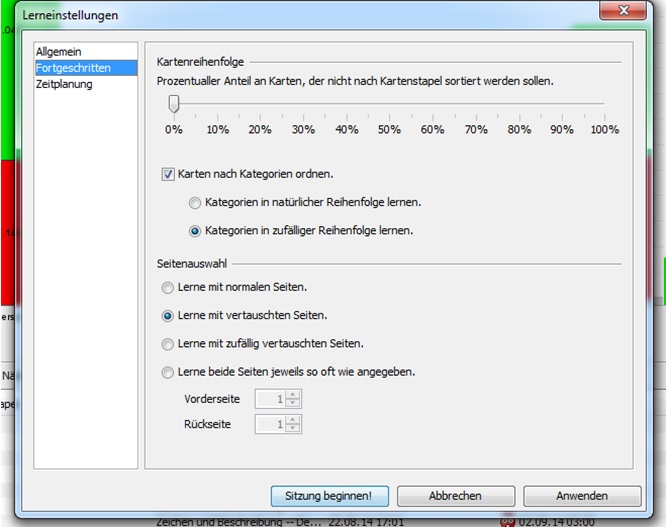The image size is (666, 527).
Task: Select Fortgeschritten in the settings list
Action: [x=85, y=68]
